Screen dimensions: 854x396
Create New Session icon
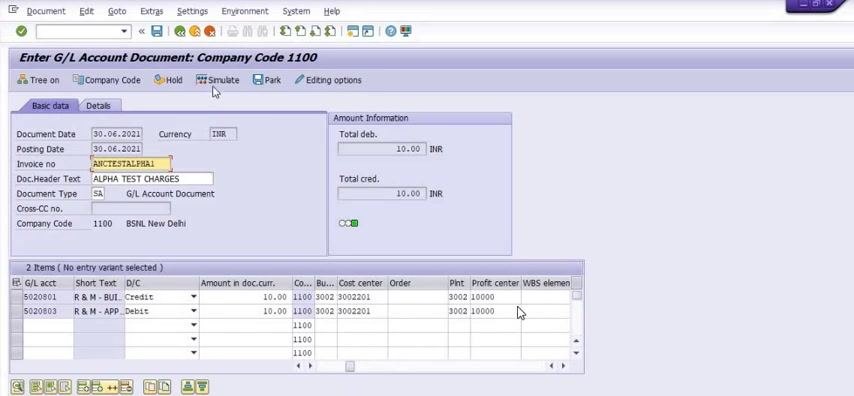[353, 32]
